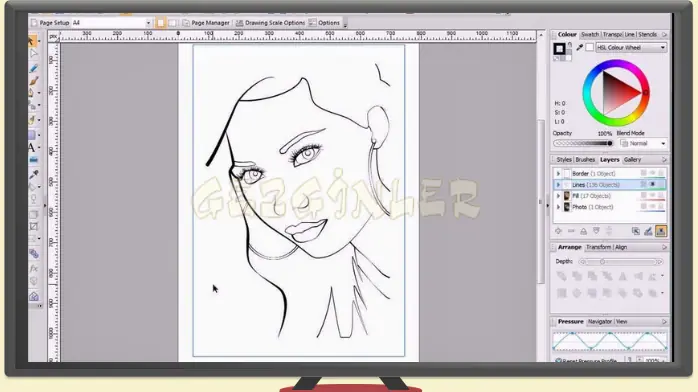Viewport: 698px width, 392px height.
Task: Click the Options button in the top toolbar
Action: [x=324, y=23]
